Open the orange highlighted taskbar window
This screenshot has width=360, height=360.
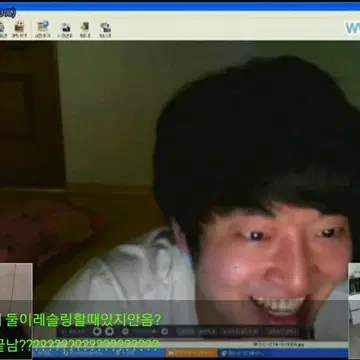pos(191,353)
